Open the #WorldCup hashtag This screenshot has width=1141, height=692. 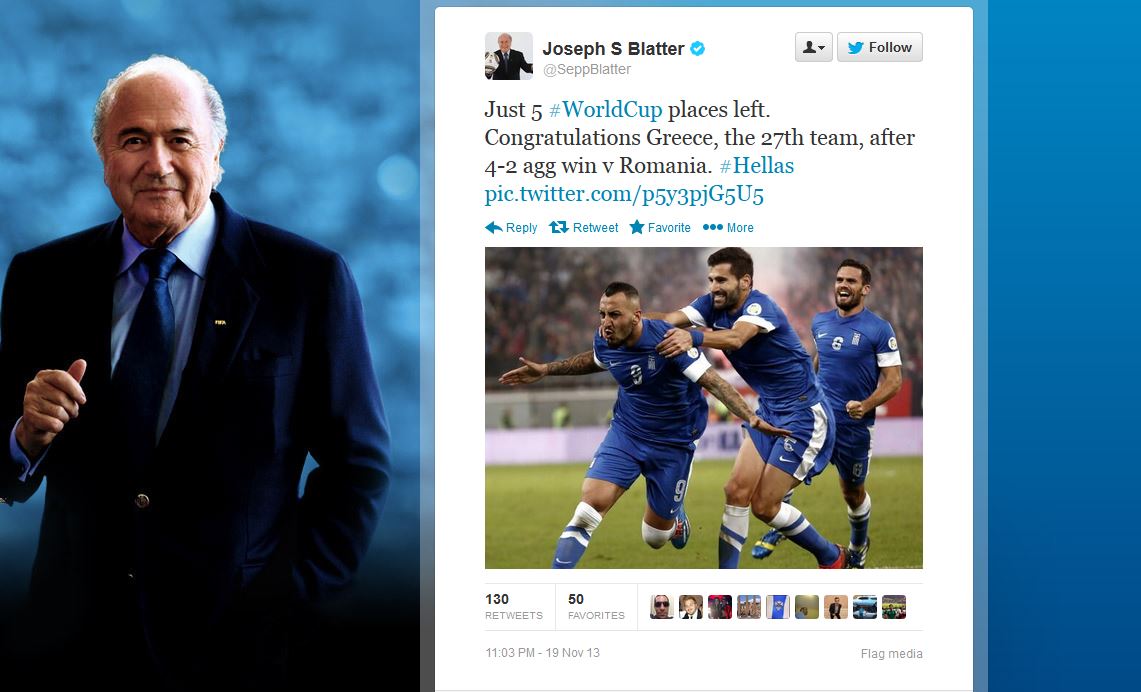(x=605, y=109)
